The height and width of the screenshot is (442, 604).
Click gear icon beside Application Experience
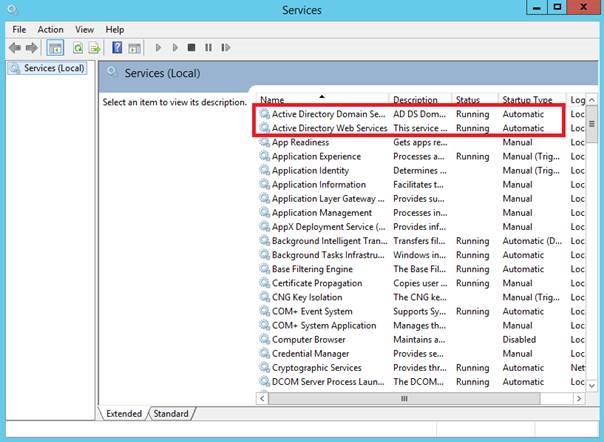pyautogui.click(x=264, y=156)
